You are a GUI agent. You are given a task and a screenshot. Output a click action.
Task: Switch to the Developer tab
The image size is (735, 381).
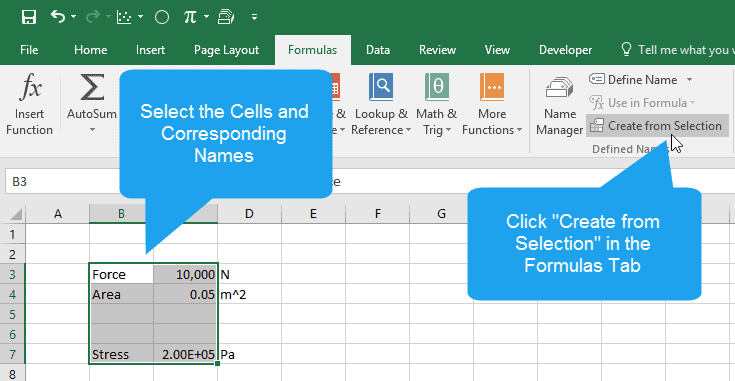tap(565, 50)
